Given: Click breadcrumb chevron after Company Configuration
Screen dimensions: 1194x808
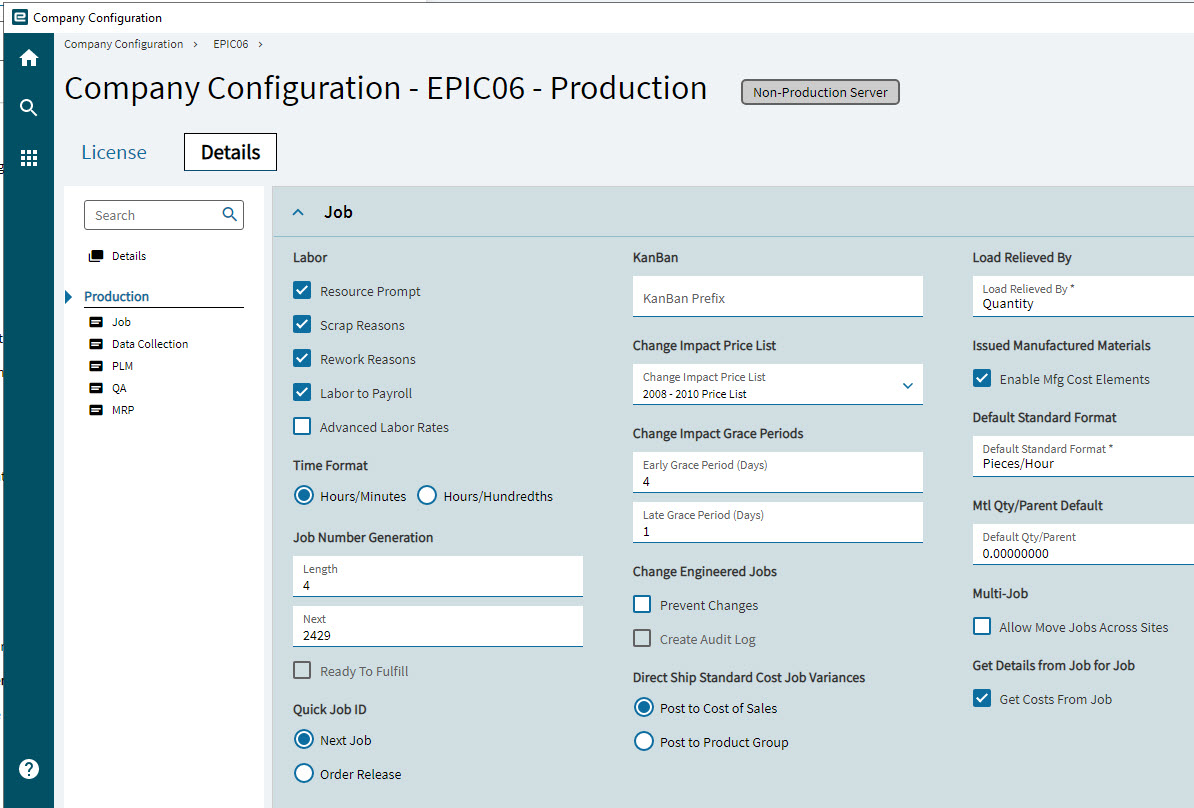Looking at the screenshot, I should tap(196, 44).
